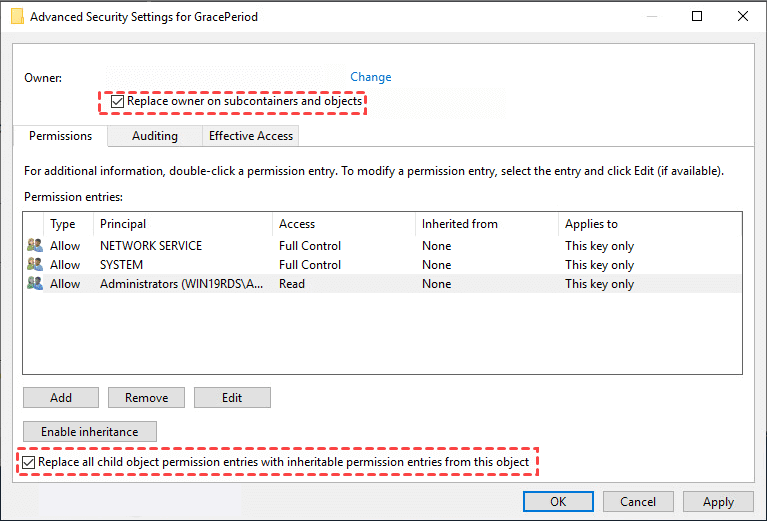767x521 pixels.
Task: Open the Effective Access tab
Action: point(250,136)
